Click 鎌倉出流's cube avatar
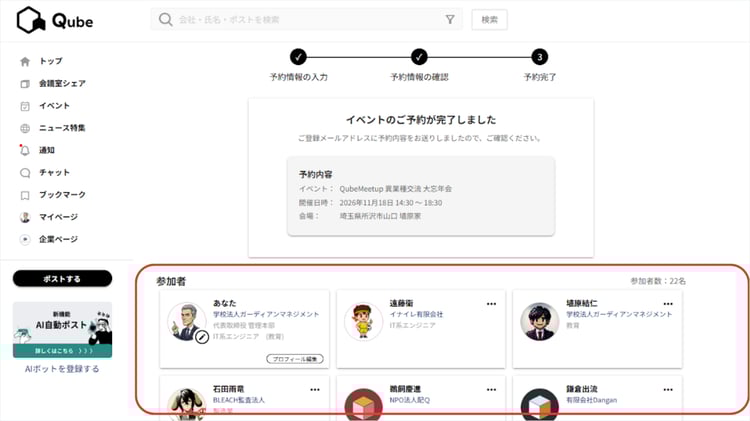The width and height of the screenshot is (750, 421). pyautogui.click(x=540, y=405)
